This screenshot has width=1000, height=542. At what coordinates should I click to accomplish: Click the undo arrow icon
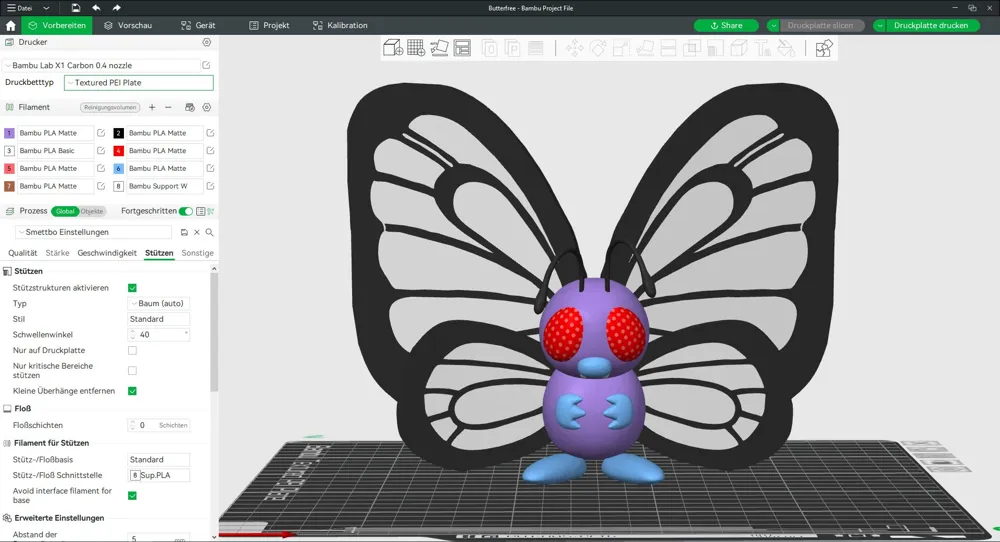pos(96,8)
